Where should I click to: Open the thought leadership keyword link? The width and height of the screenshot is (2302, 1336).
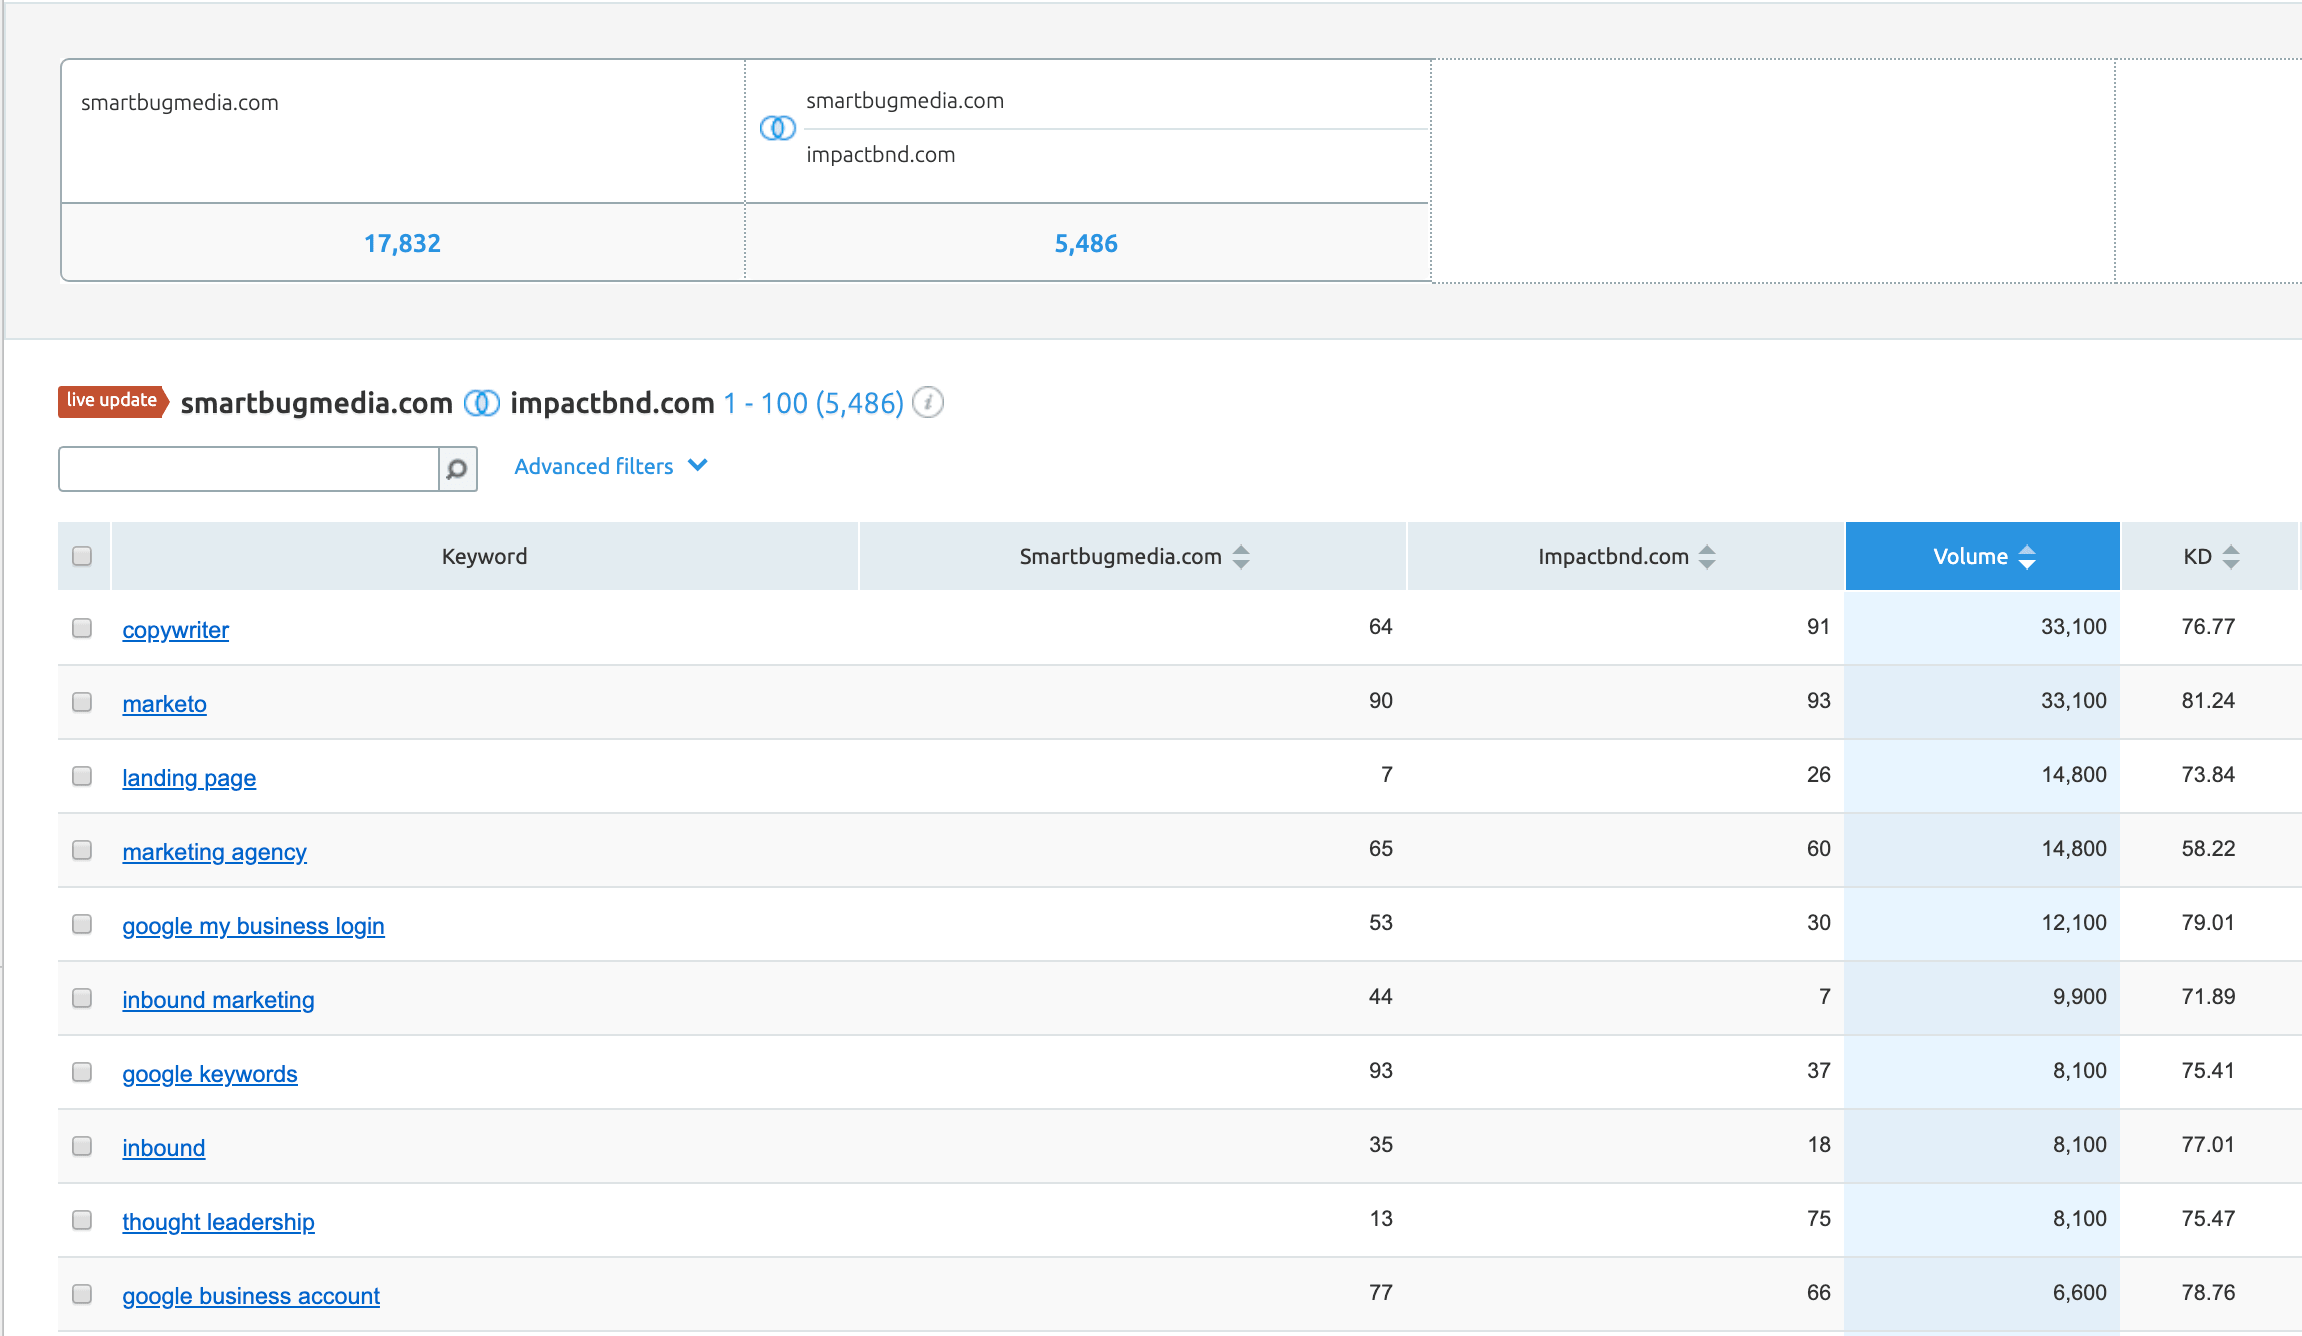tap(218, 1222)
